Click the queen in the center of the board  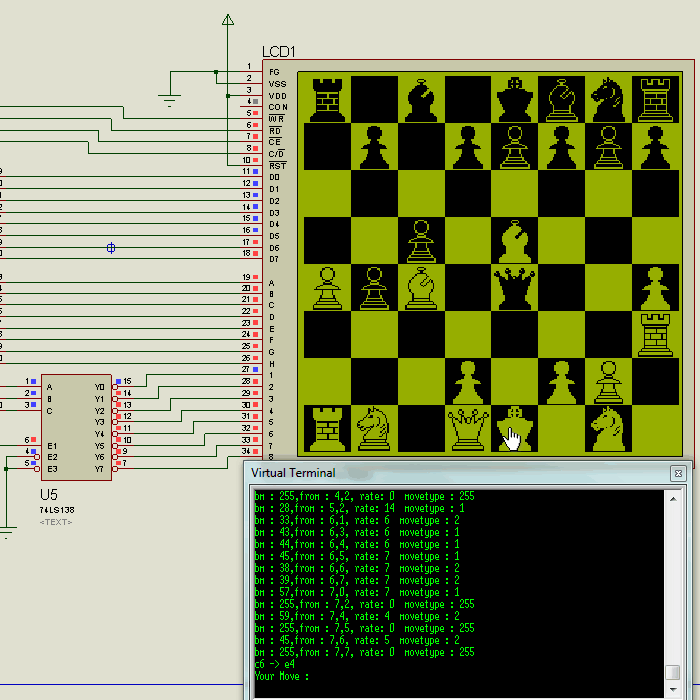click(514, 288)
